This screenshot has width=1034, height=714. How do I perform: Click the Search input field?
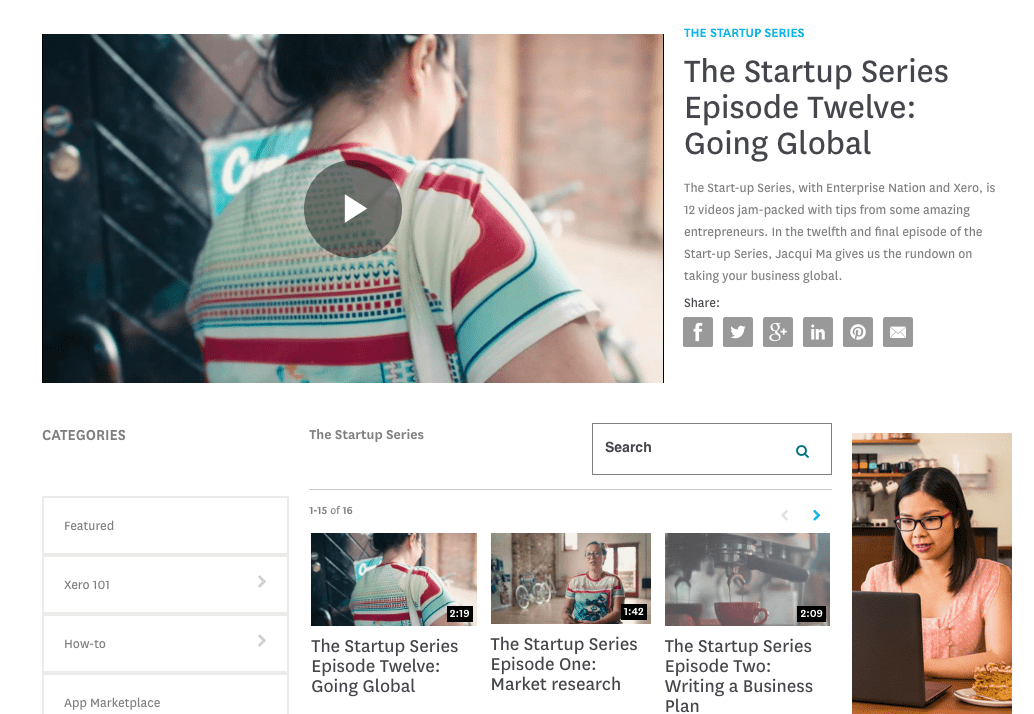pyautogui.click(x=690, y=448)
